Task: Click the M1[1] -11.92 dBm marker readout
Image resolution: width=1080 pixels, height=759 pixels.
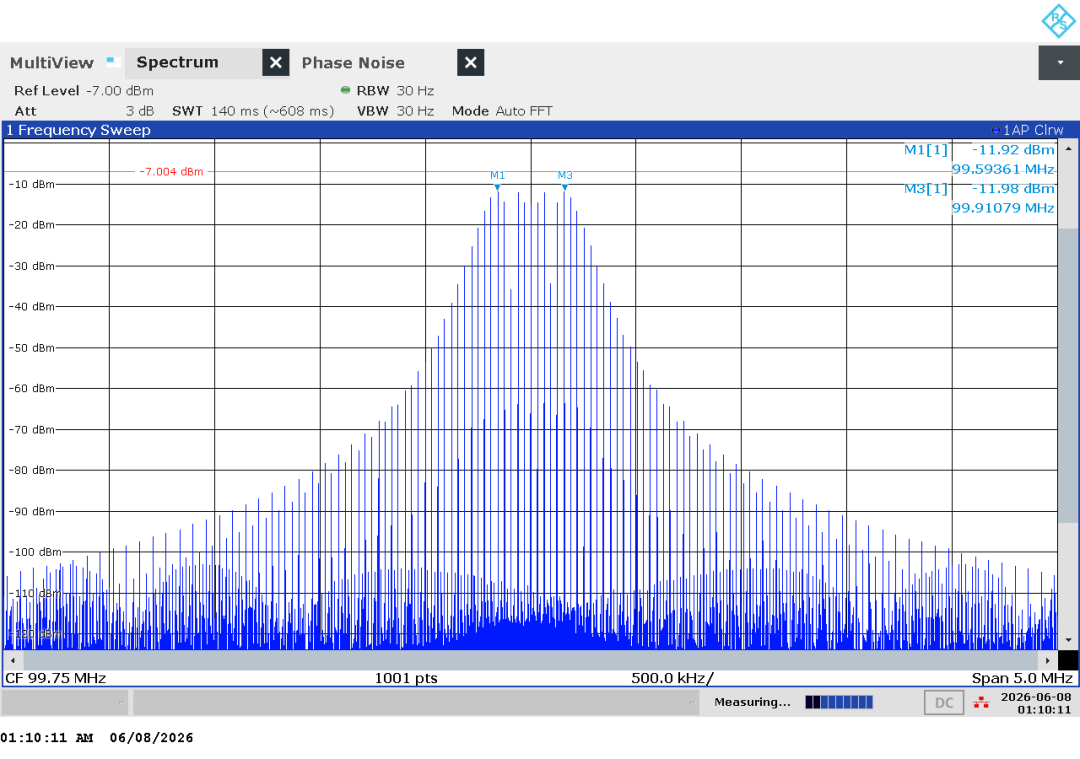Action: pos(979,150)
